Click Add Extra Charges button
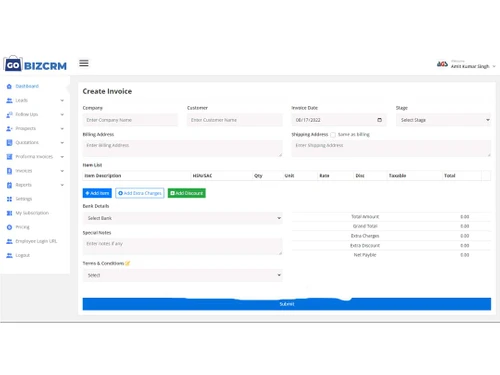 coord(140,193)
